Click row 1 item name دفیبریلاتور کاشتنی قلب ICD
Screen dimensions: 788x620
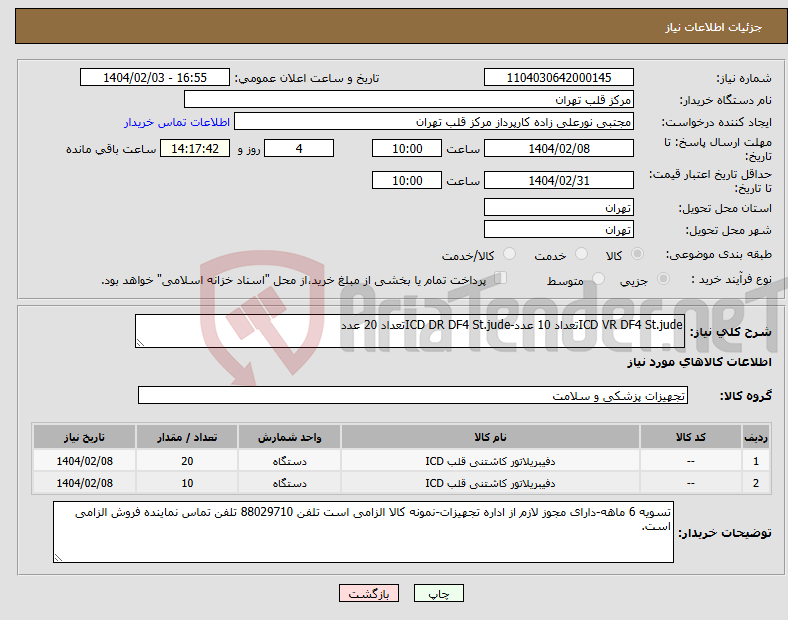click(x=490, y=461)
